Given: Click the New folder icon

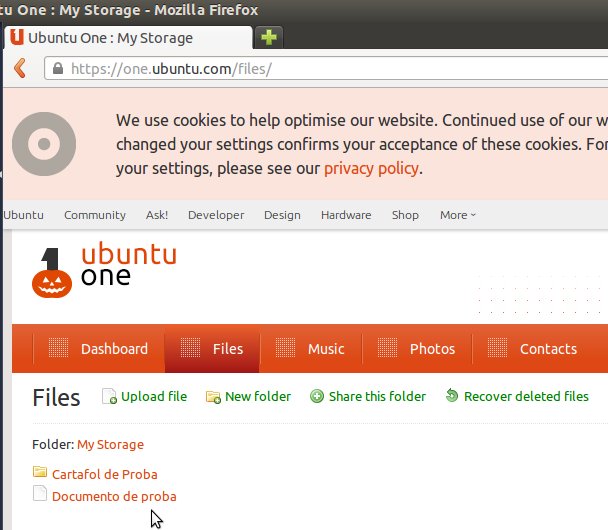Looking at the screenshot, I should [x=213, y=397].
